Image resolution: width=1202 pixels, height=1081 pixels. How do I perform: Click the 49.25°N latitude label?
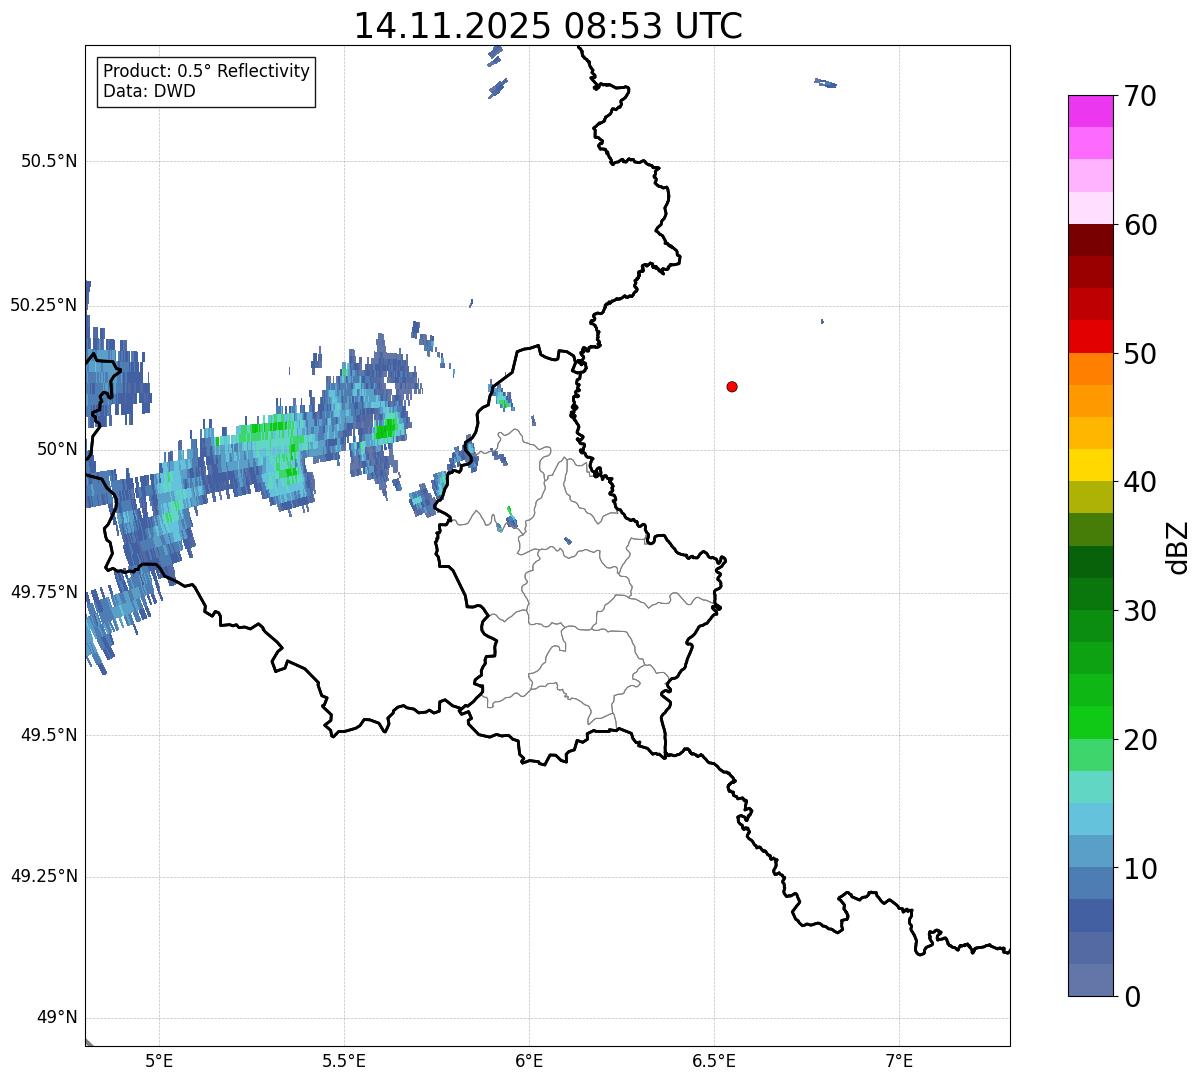coord(43,877)
